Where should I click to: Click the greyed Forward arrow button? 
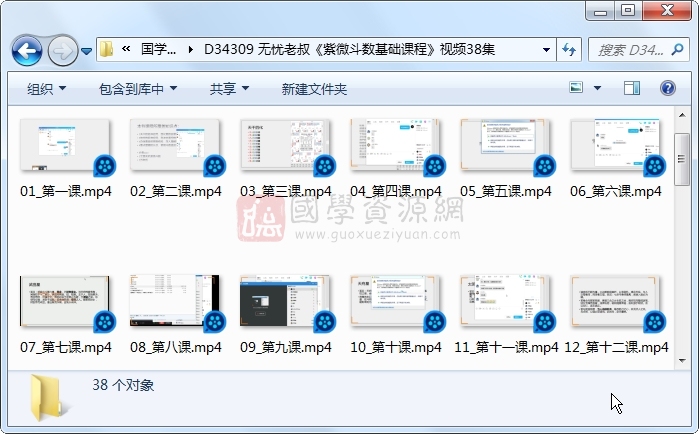62,51
